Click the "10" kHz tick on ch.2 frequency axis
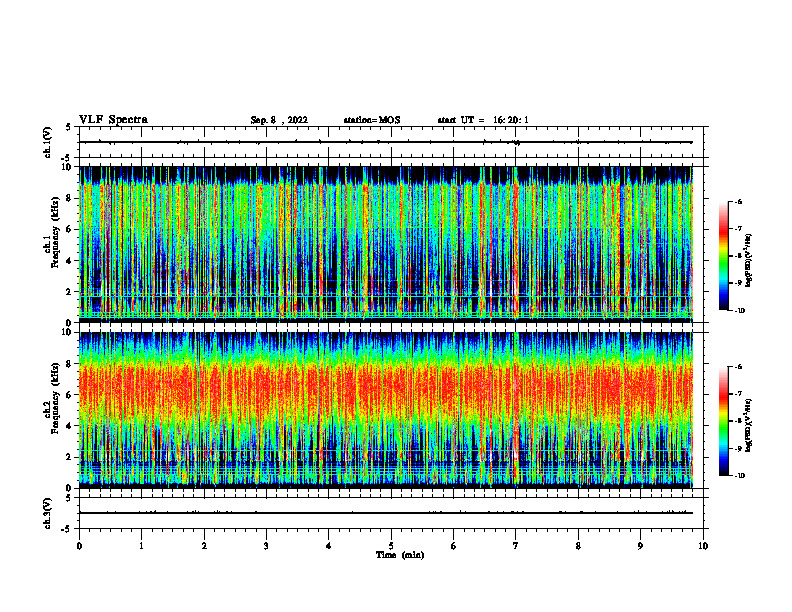 (68, 332)
